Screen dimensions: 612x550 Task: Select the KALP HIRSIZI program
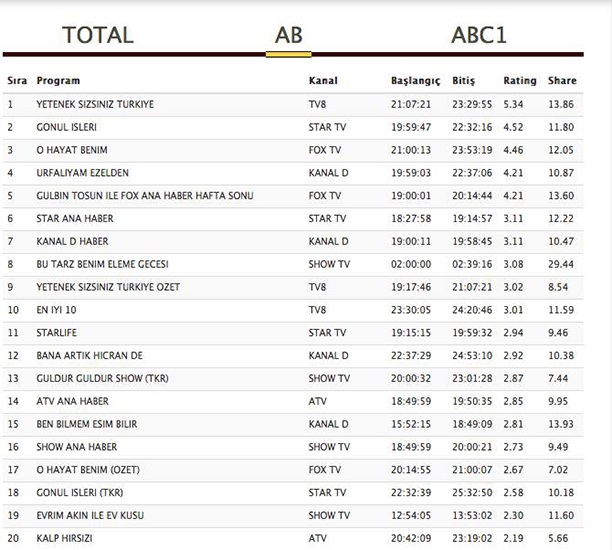tap(64, 538)
